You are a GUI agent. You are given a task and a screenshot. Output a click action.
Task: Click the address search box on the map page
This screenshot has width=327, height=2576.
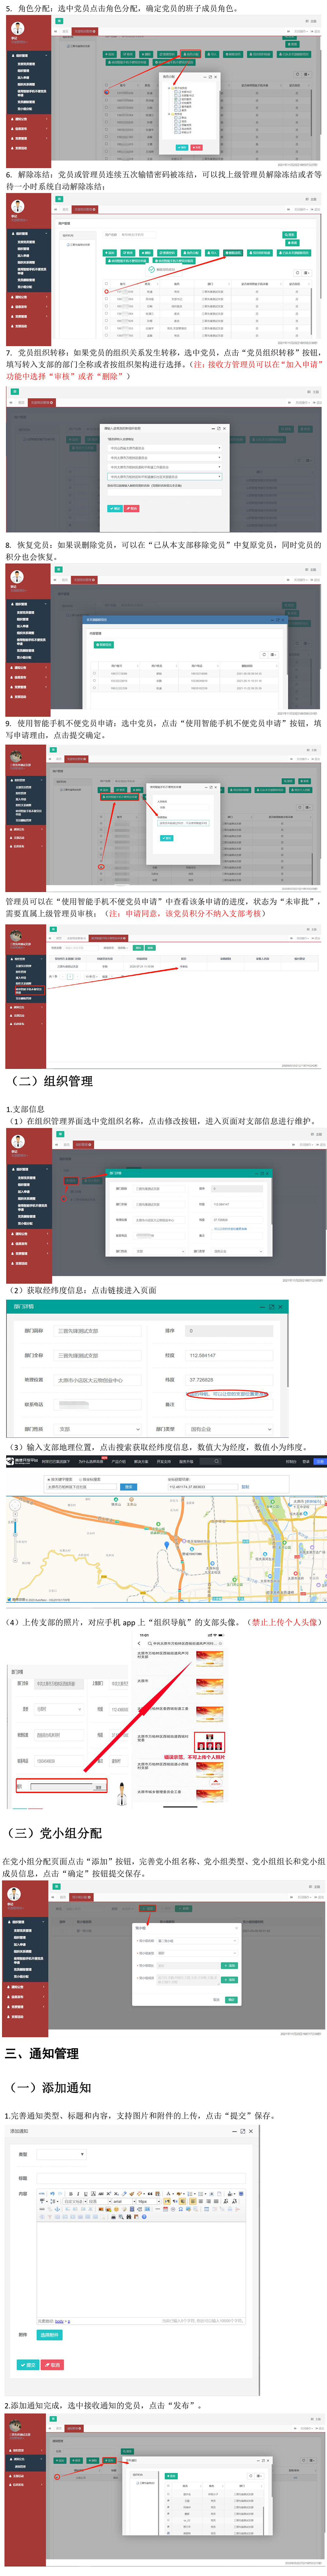click(82, 1487)
